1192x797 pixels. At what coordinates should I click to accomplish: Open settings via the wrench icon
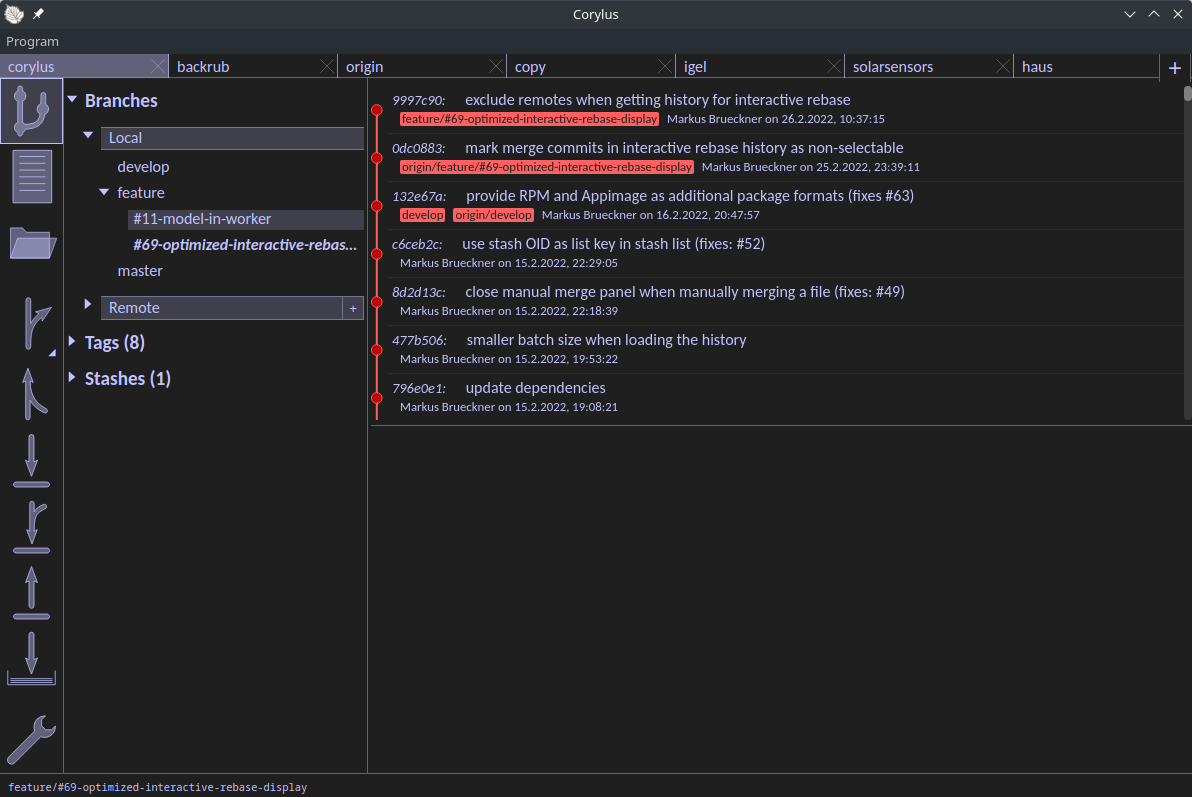click(x=31, y=740)
